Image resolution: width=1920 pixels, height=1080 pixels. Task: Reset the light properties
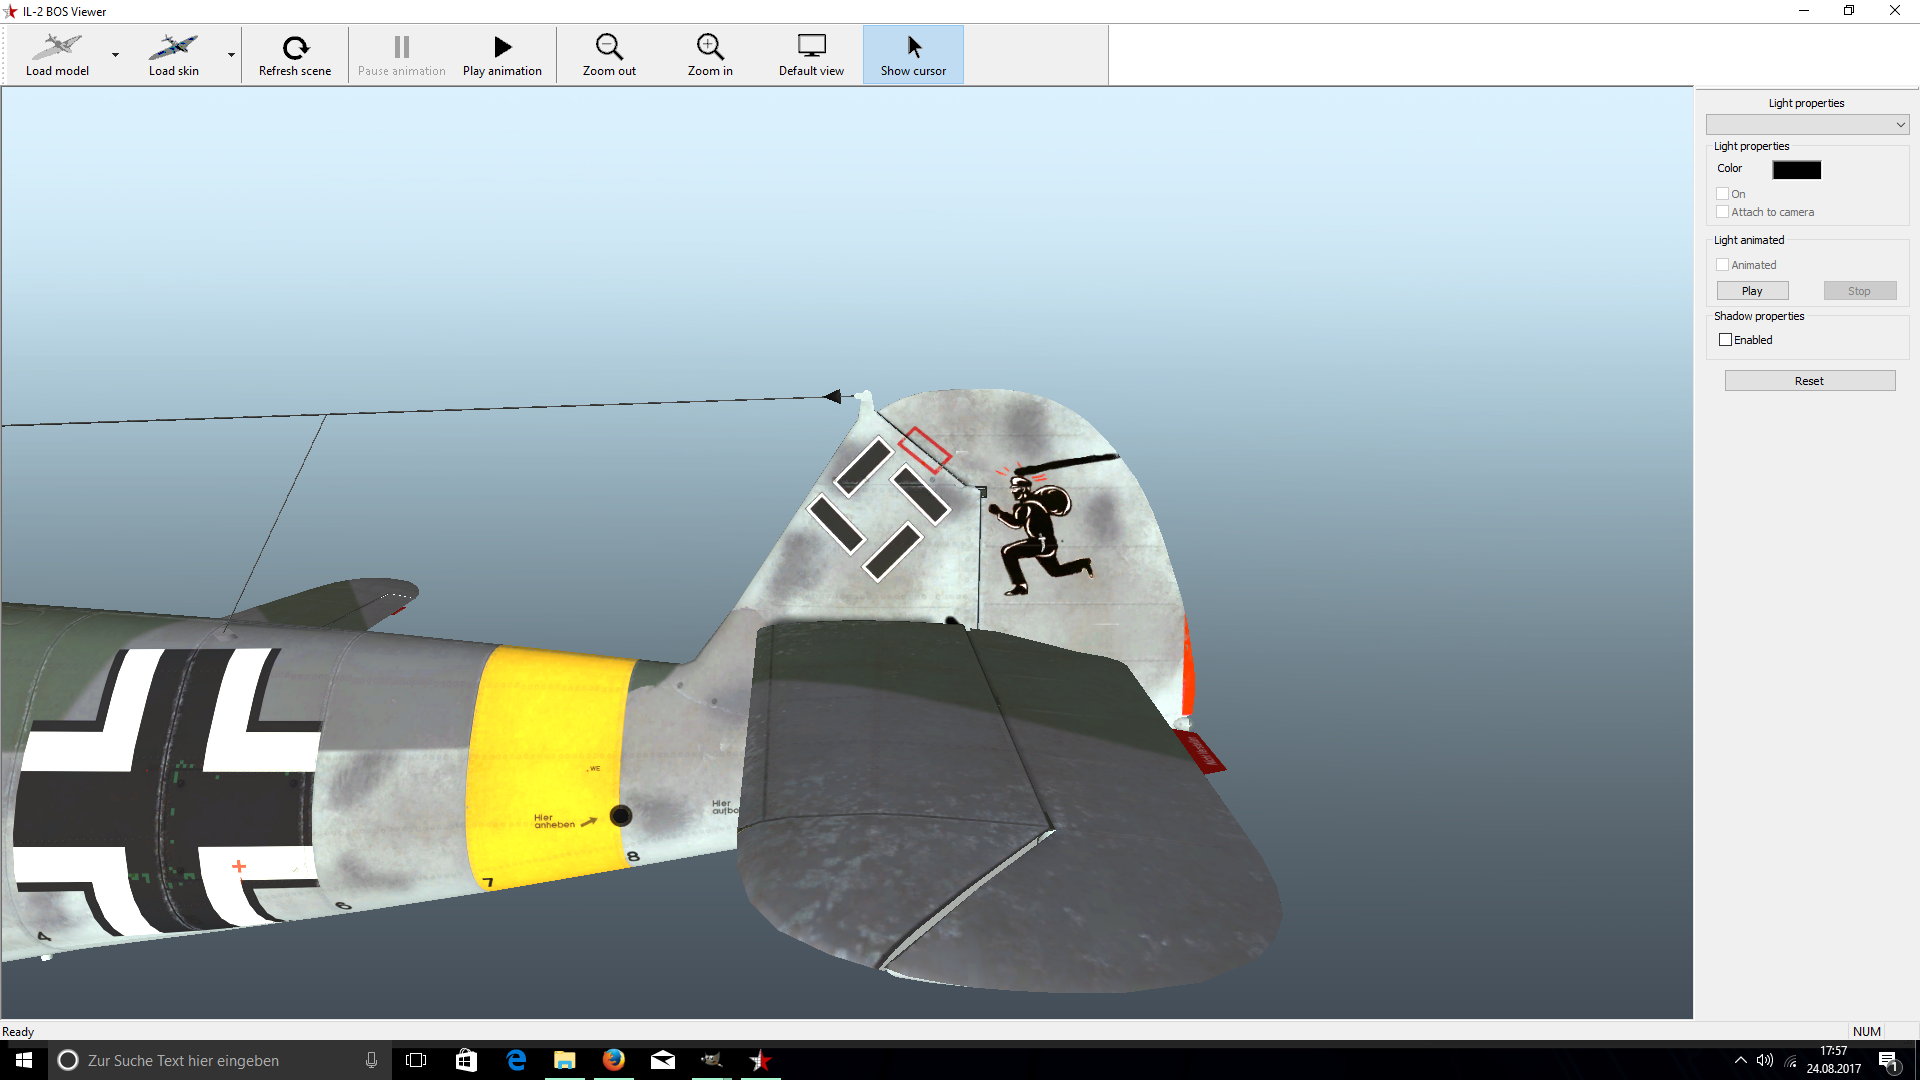(1809, 381)
